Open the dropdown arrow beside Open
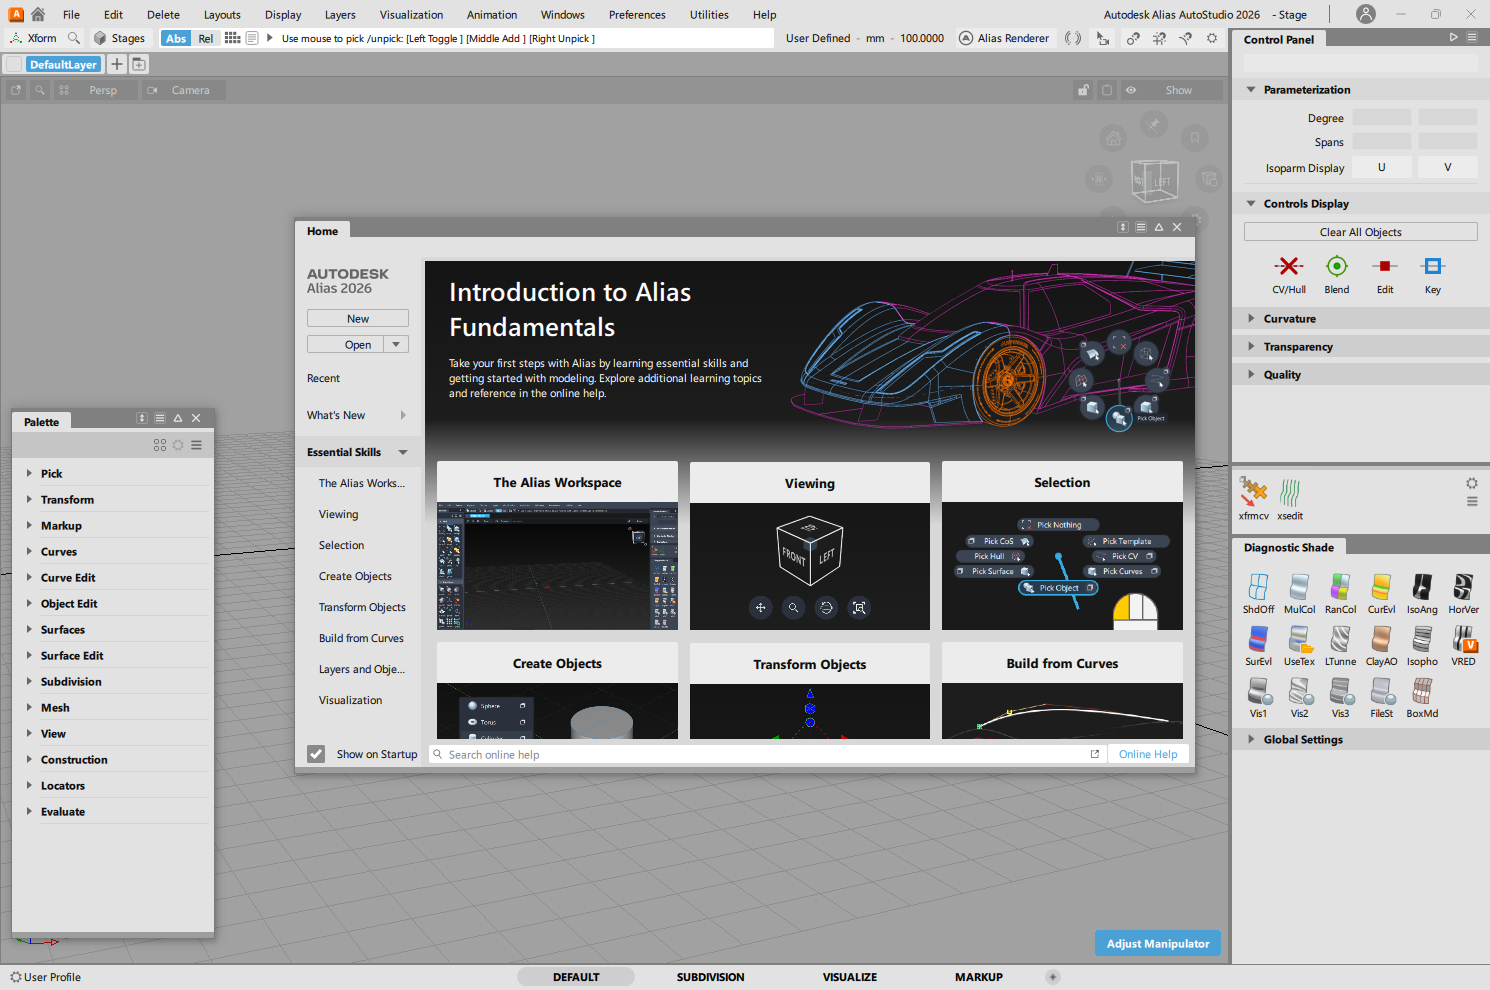 tap(396, 345)
